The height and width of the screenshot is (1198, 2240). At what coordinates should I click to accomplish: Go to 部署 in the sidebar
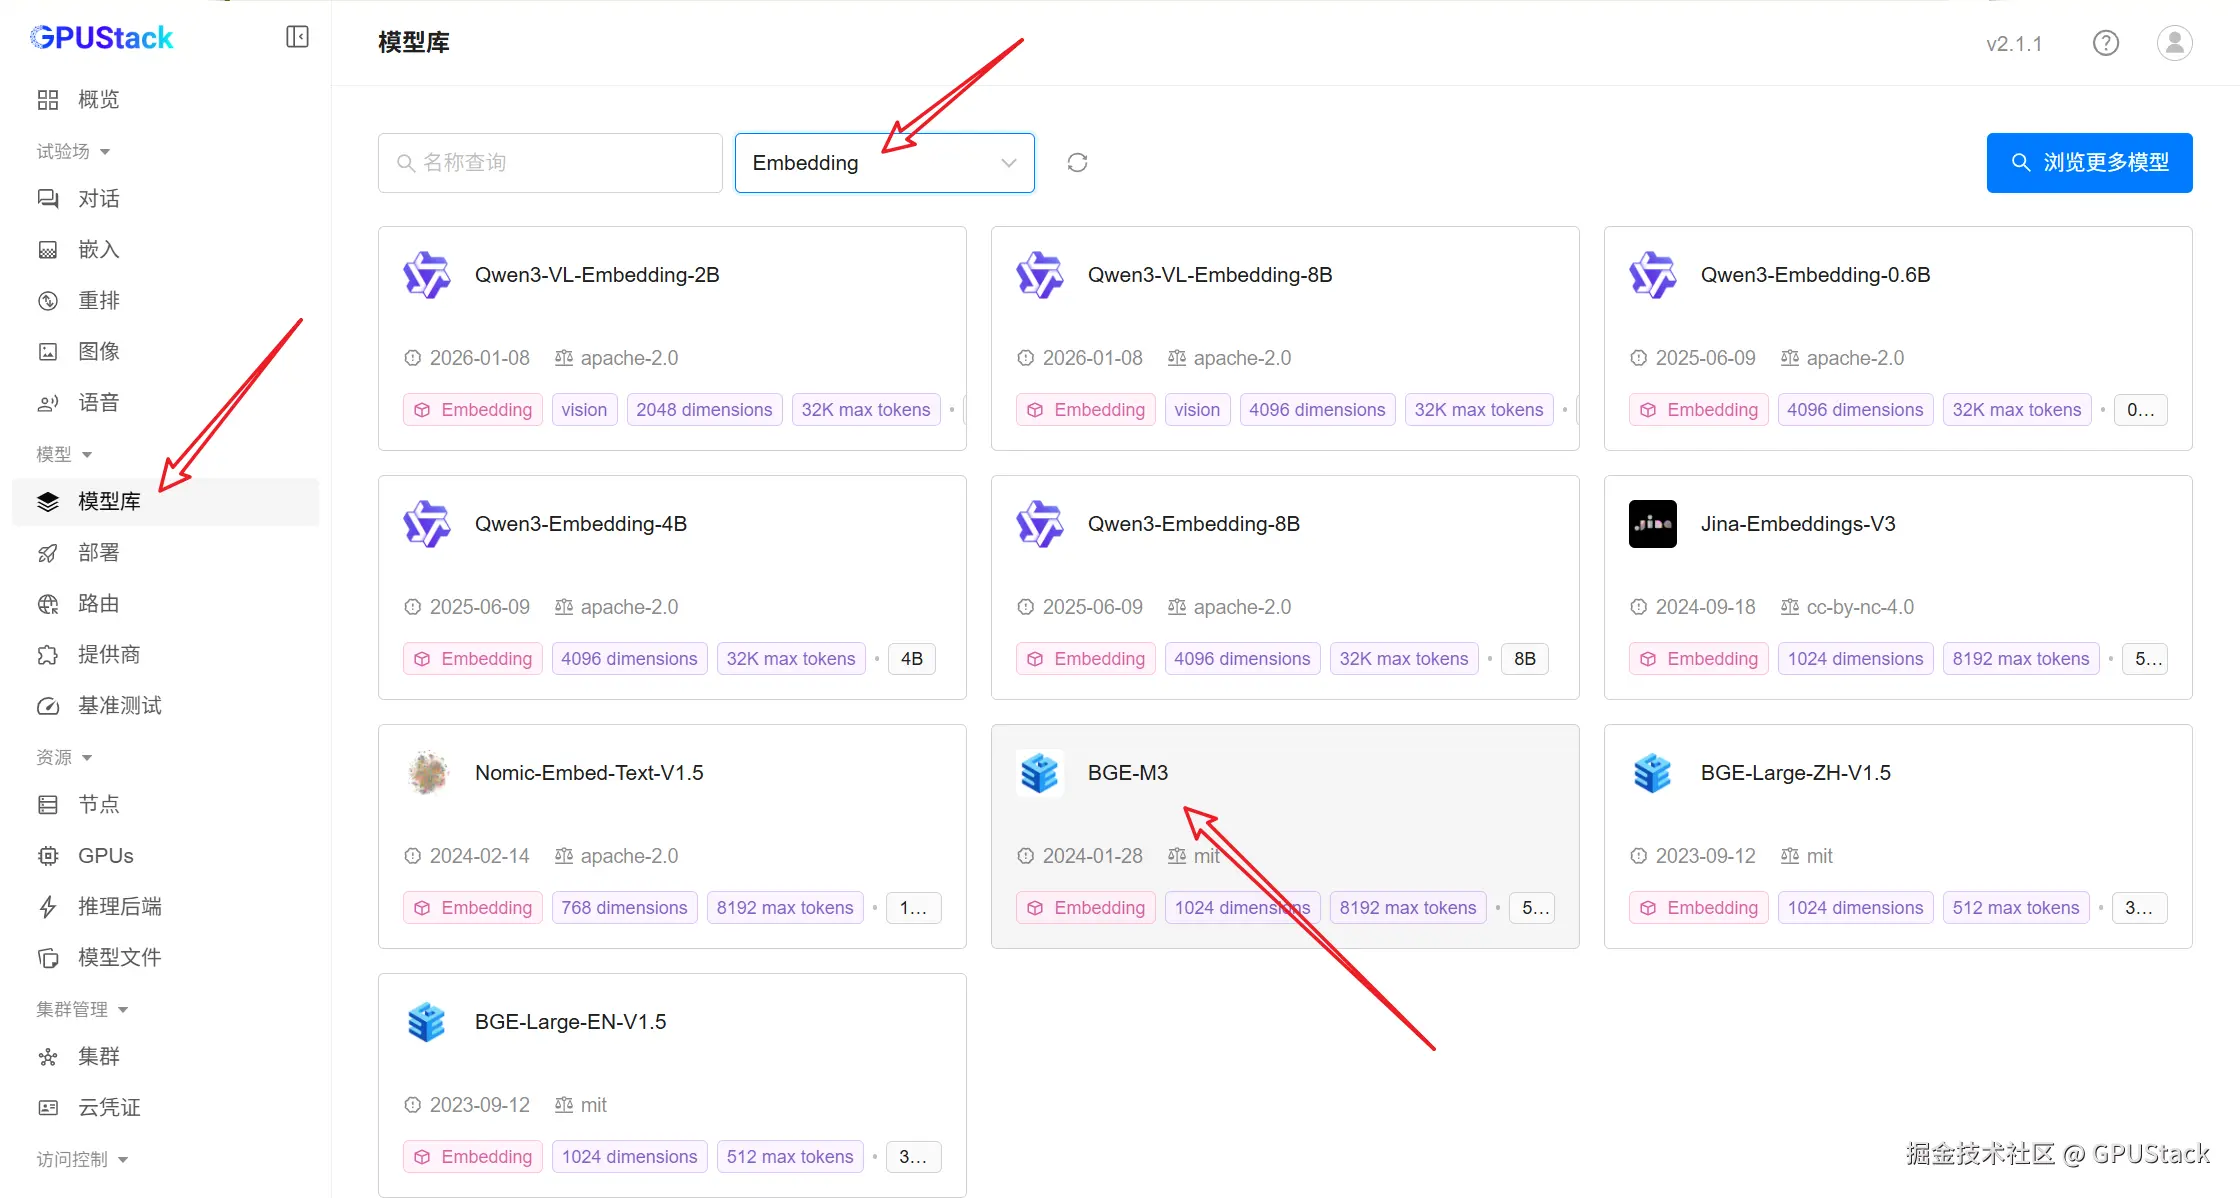point(98,553)
